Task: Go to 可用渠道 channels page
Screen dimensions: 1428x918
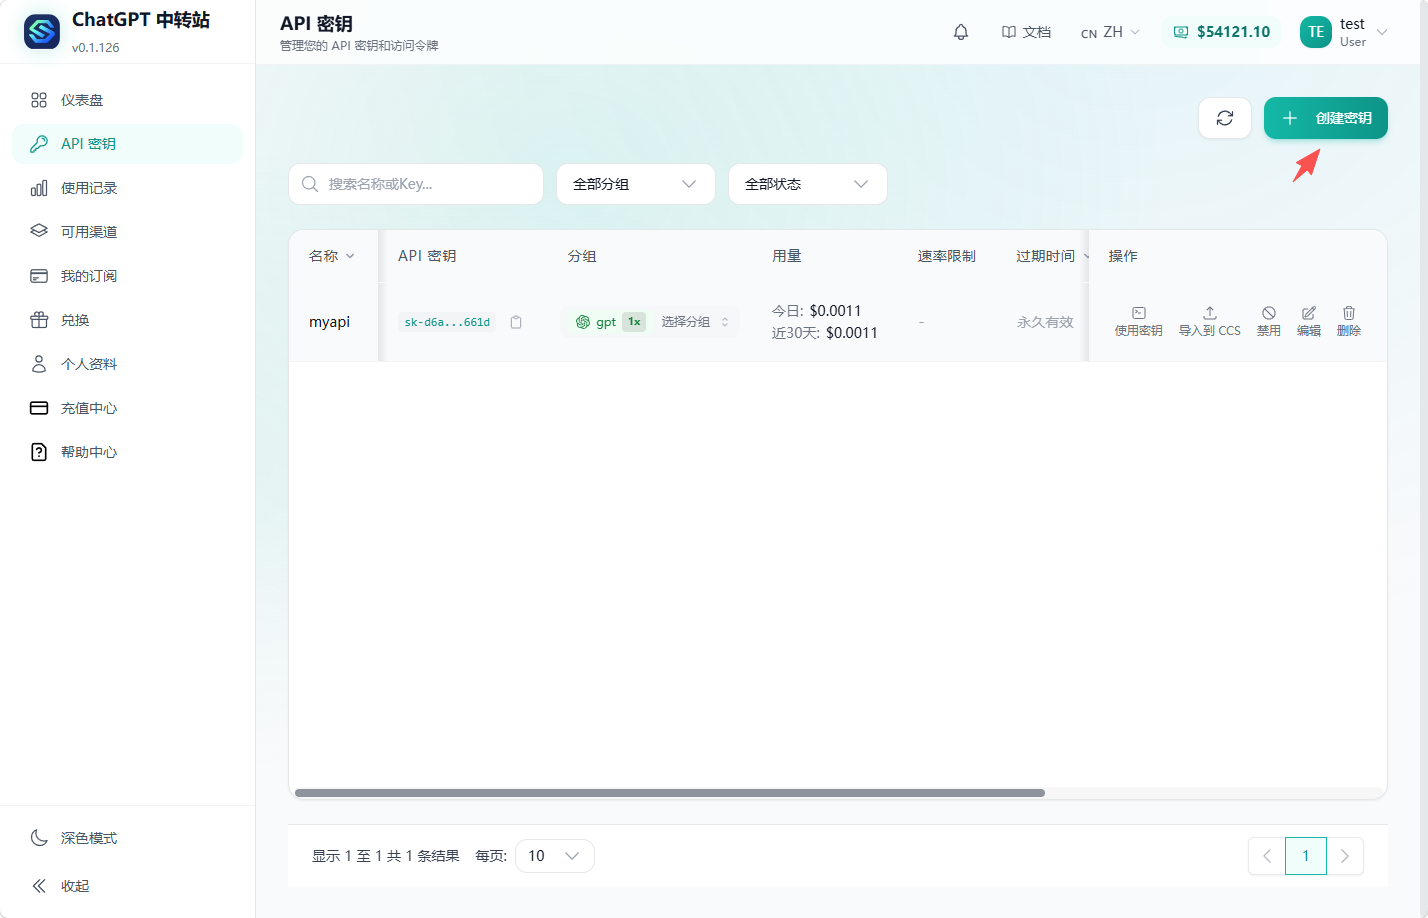Action: [x=127, y=232]
